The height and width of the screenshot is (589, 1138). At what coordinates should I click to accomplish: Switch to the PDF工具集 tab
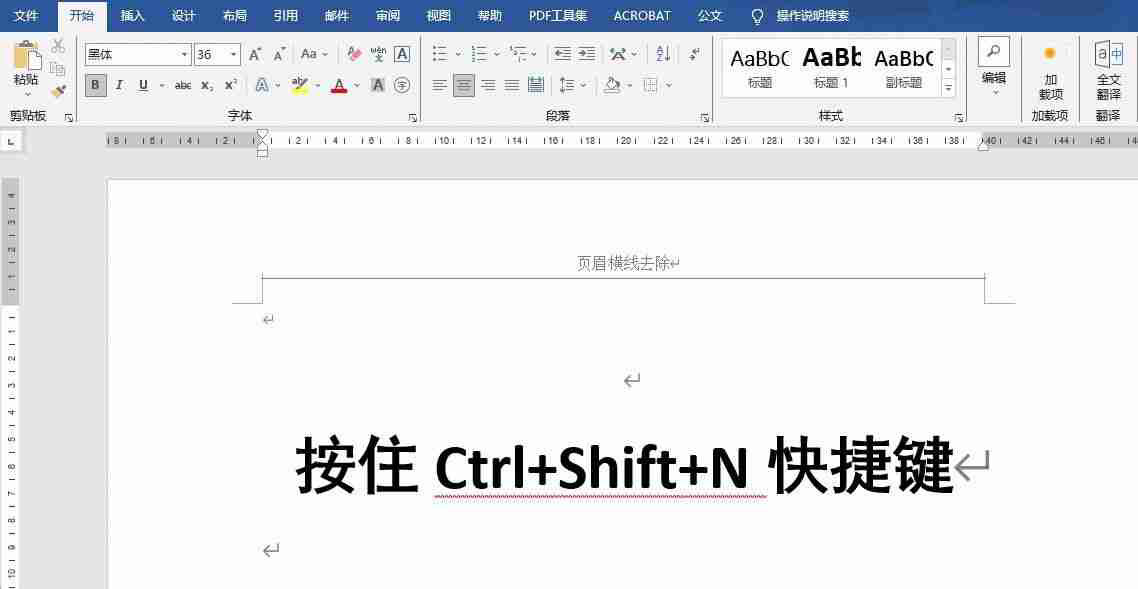(x=558, y=16)
